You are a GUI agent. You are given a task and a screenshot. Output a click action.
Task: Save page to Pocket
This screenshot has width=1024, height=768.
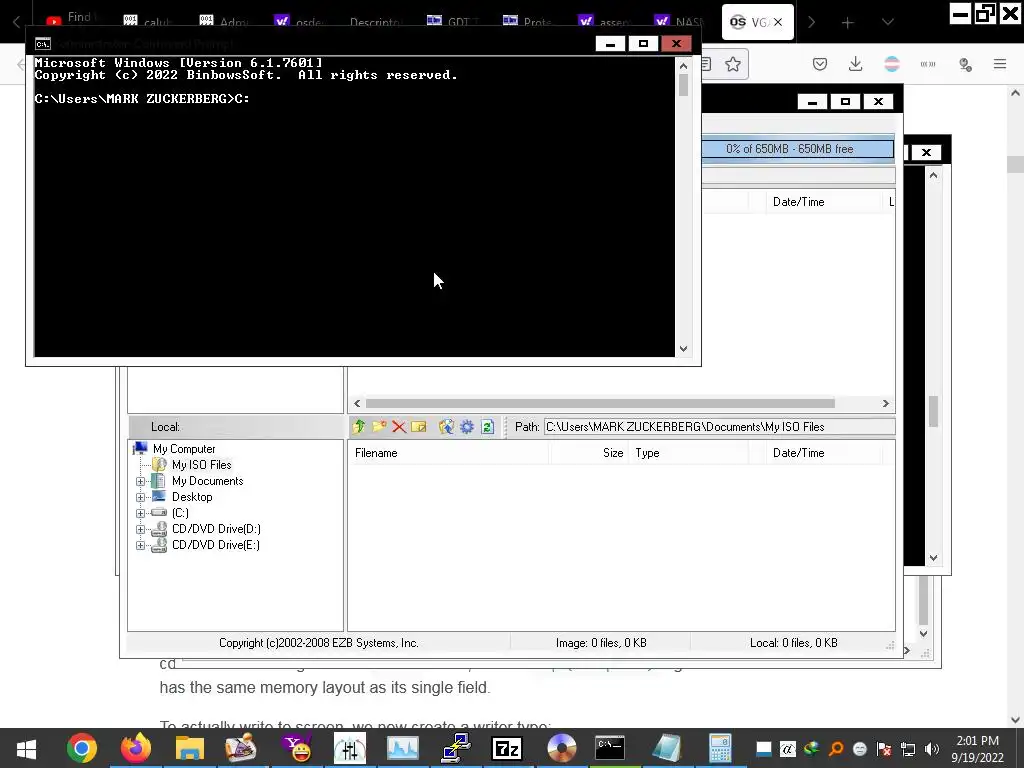tap(820, 64)
